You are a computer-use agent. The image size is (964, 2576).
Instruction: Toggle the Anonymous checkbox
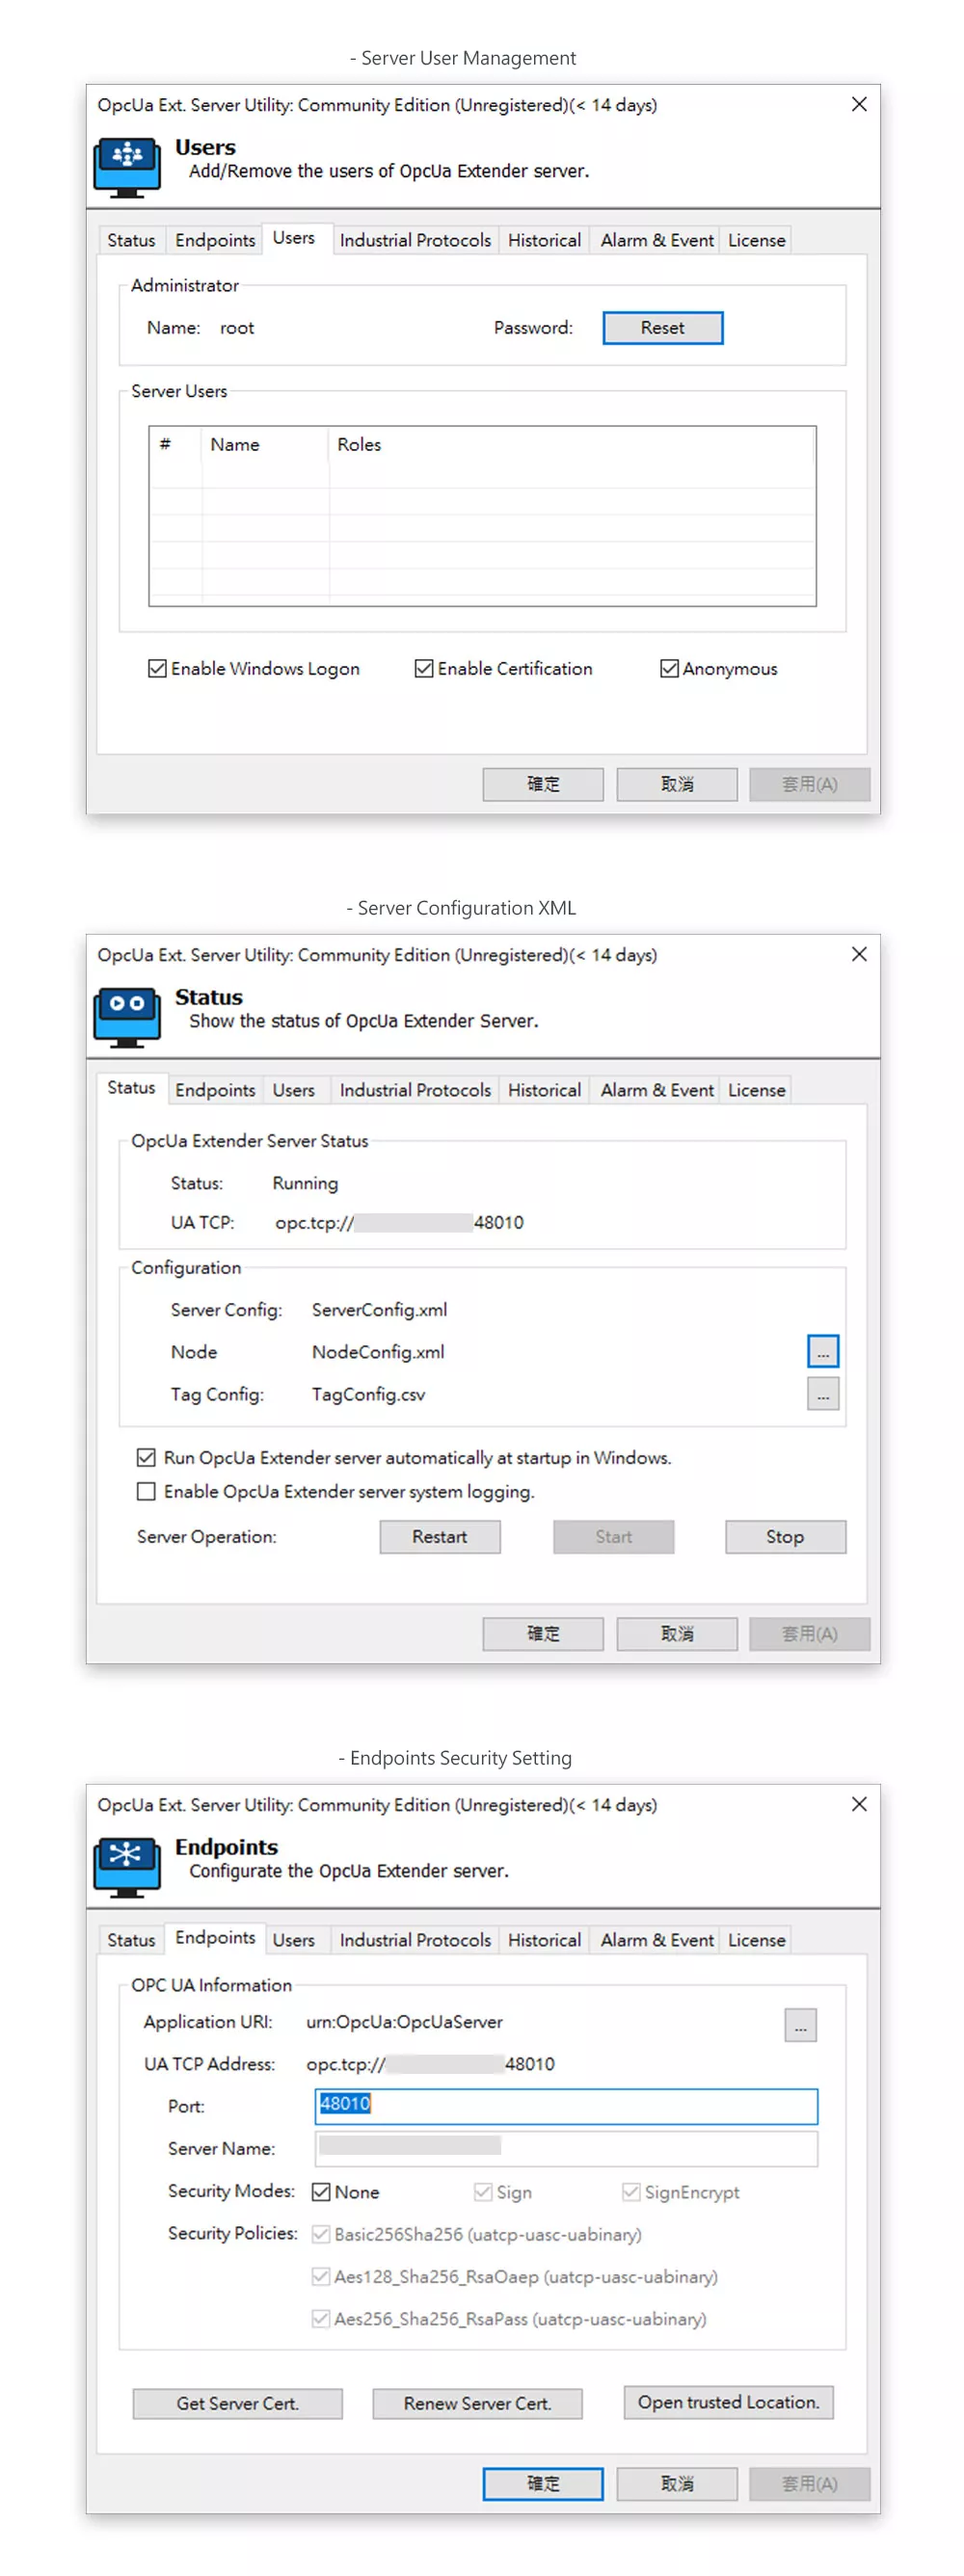[x=669, y=668]
